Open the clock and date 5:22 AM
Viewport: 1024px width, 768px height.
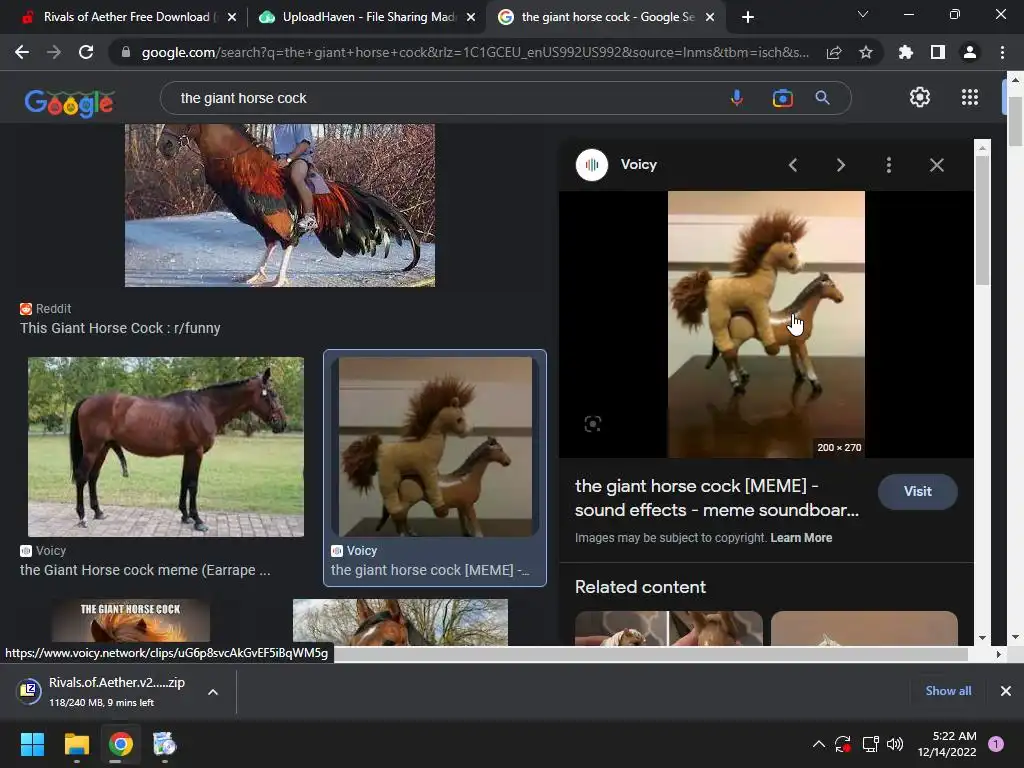click(947, 744)
